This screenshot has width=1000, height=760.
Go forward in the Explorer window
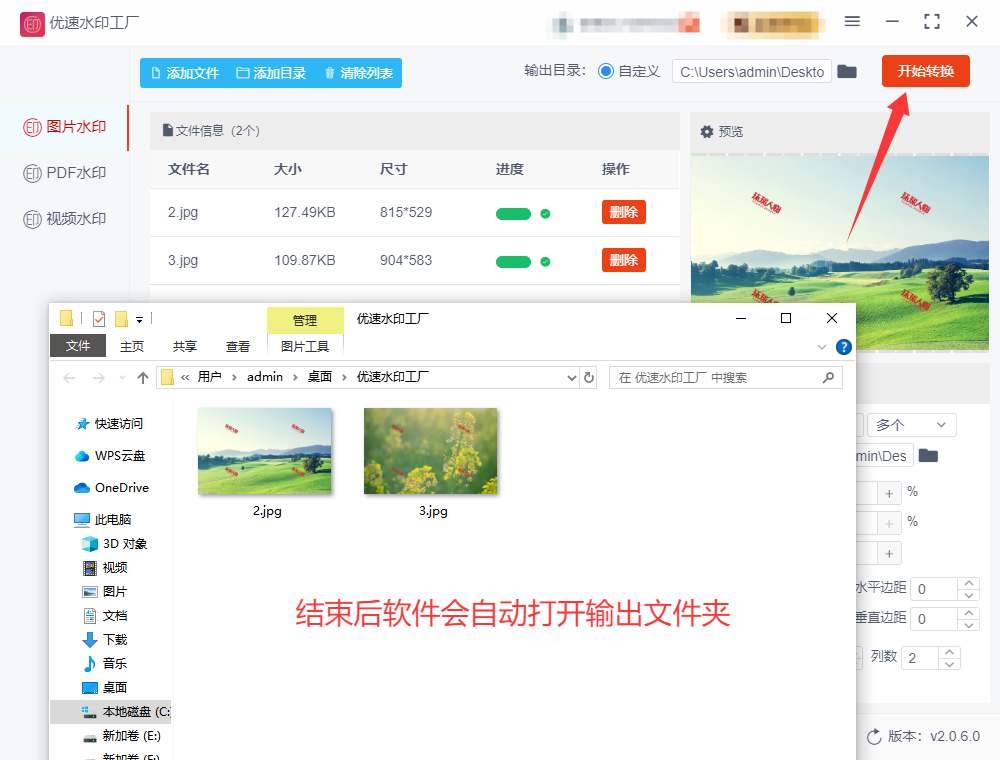point(98,378)
